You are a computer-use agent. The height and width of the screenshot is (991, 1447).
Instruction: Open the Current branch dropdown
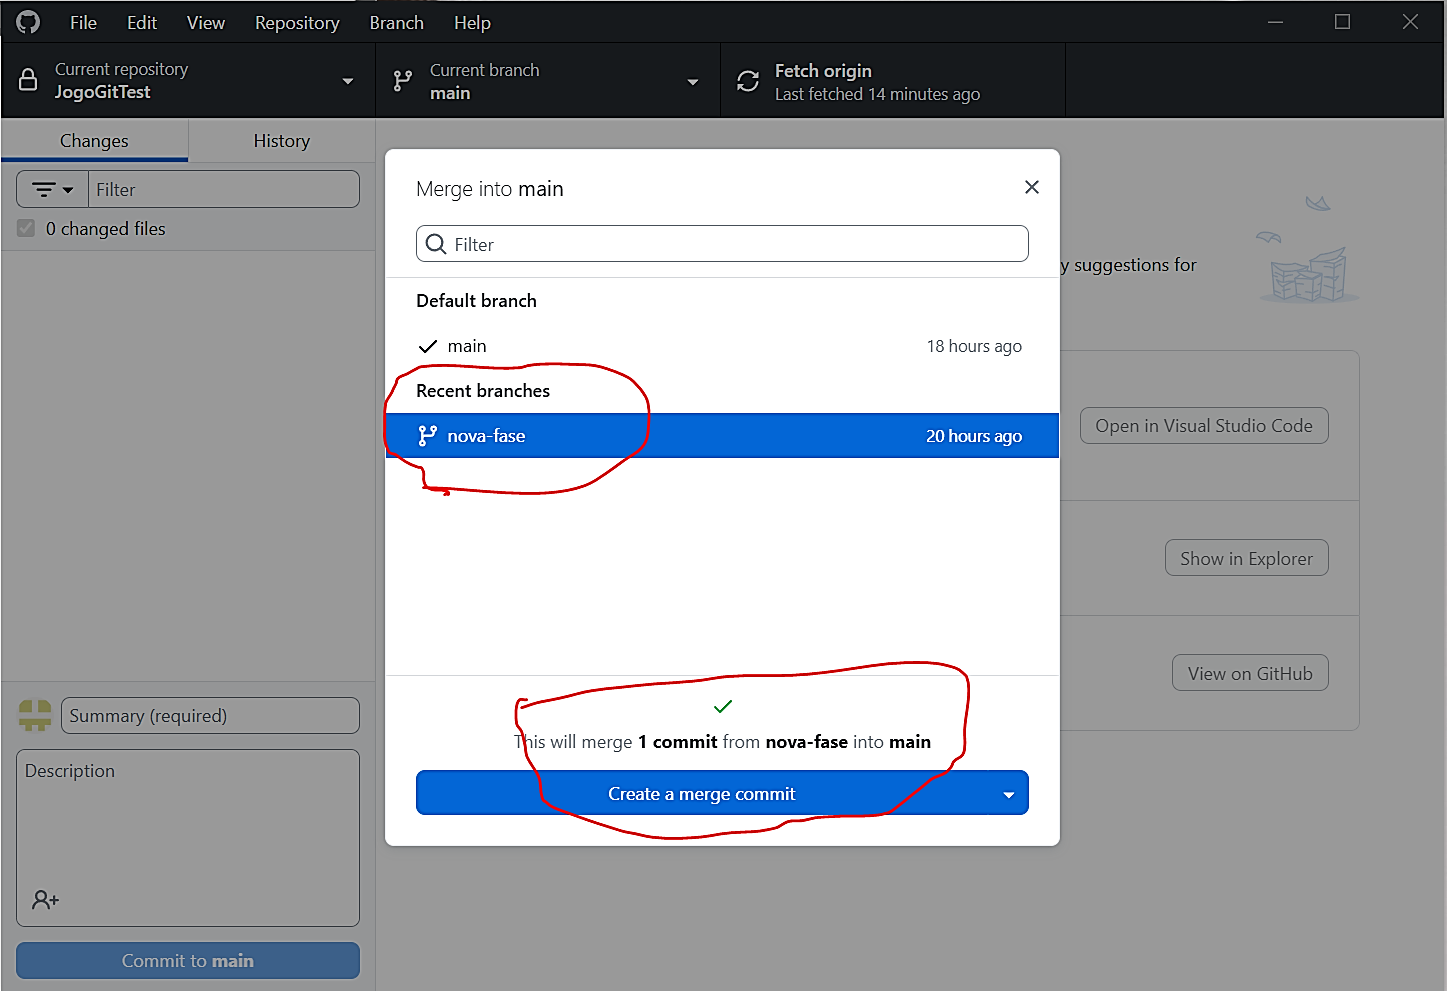tap(692, 81)
